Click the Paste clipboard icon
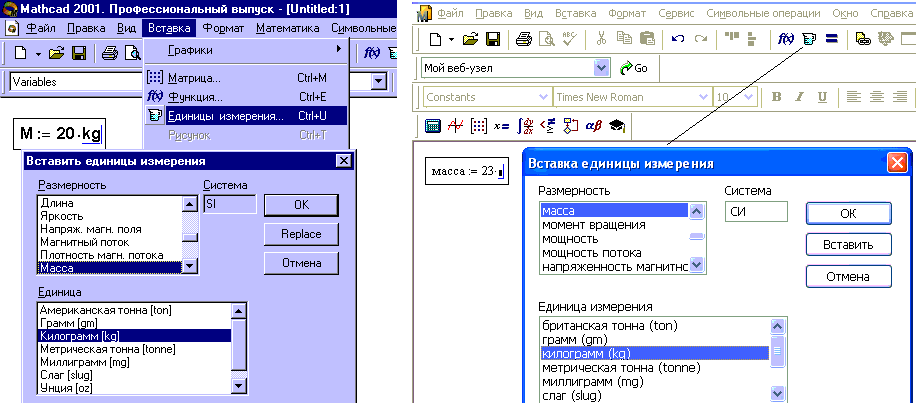The width and height of the screenshot is (919, 403). click(x=647, y=39)
